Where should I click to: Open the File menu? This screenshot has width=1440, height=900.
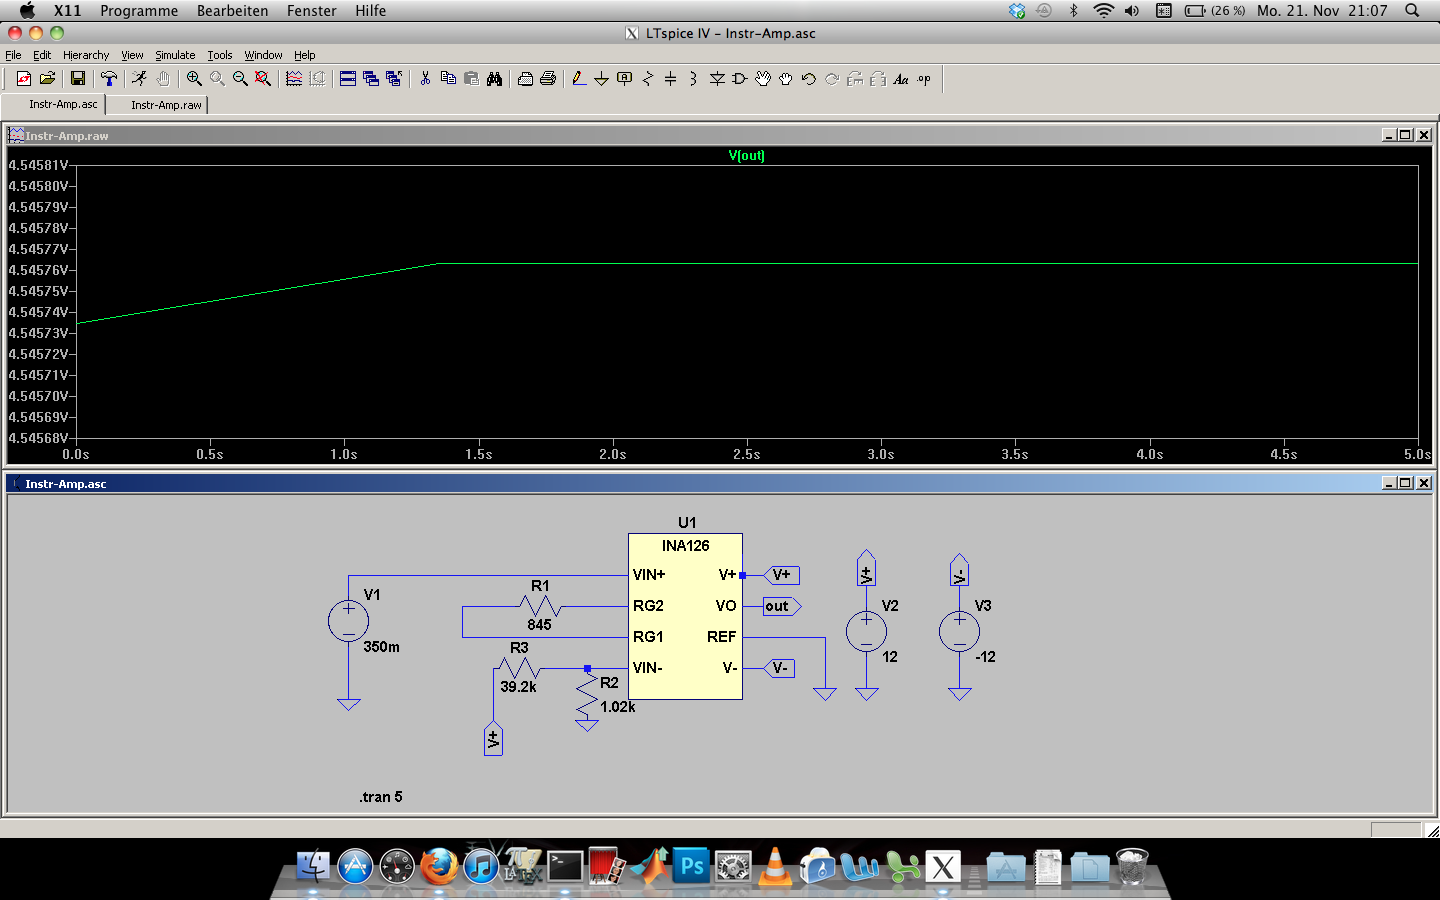[13, 55]
